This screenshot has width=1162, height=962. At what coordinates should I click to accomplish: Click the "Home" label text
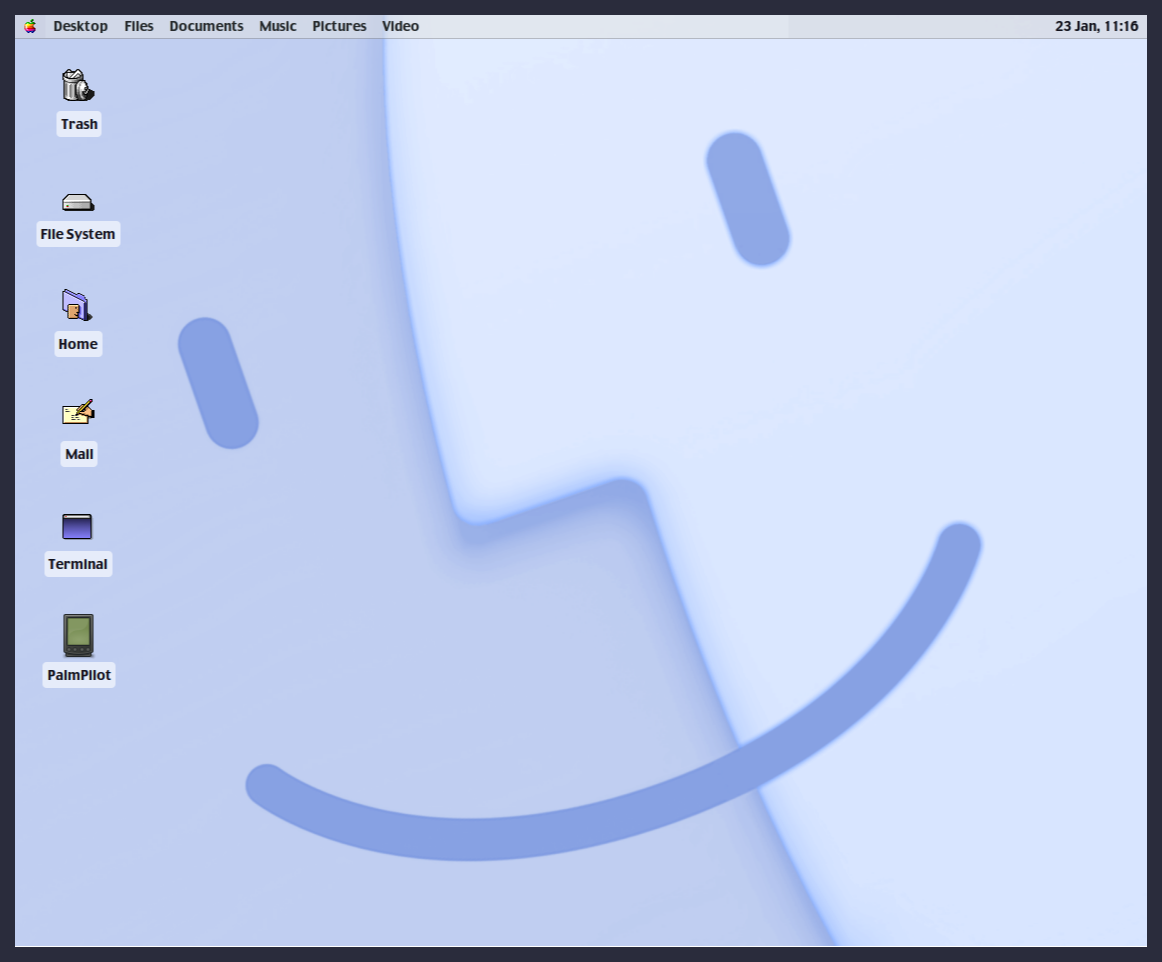[x=78, y=344]
